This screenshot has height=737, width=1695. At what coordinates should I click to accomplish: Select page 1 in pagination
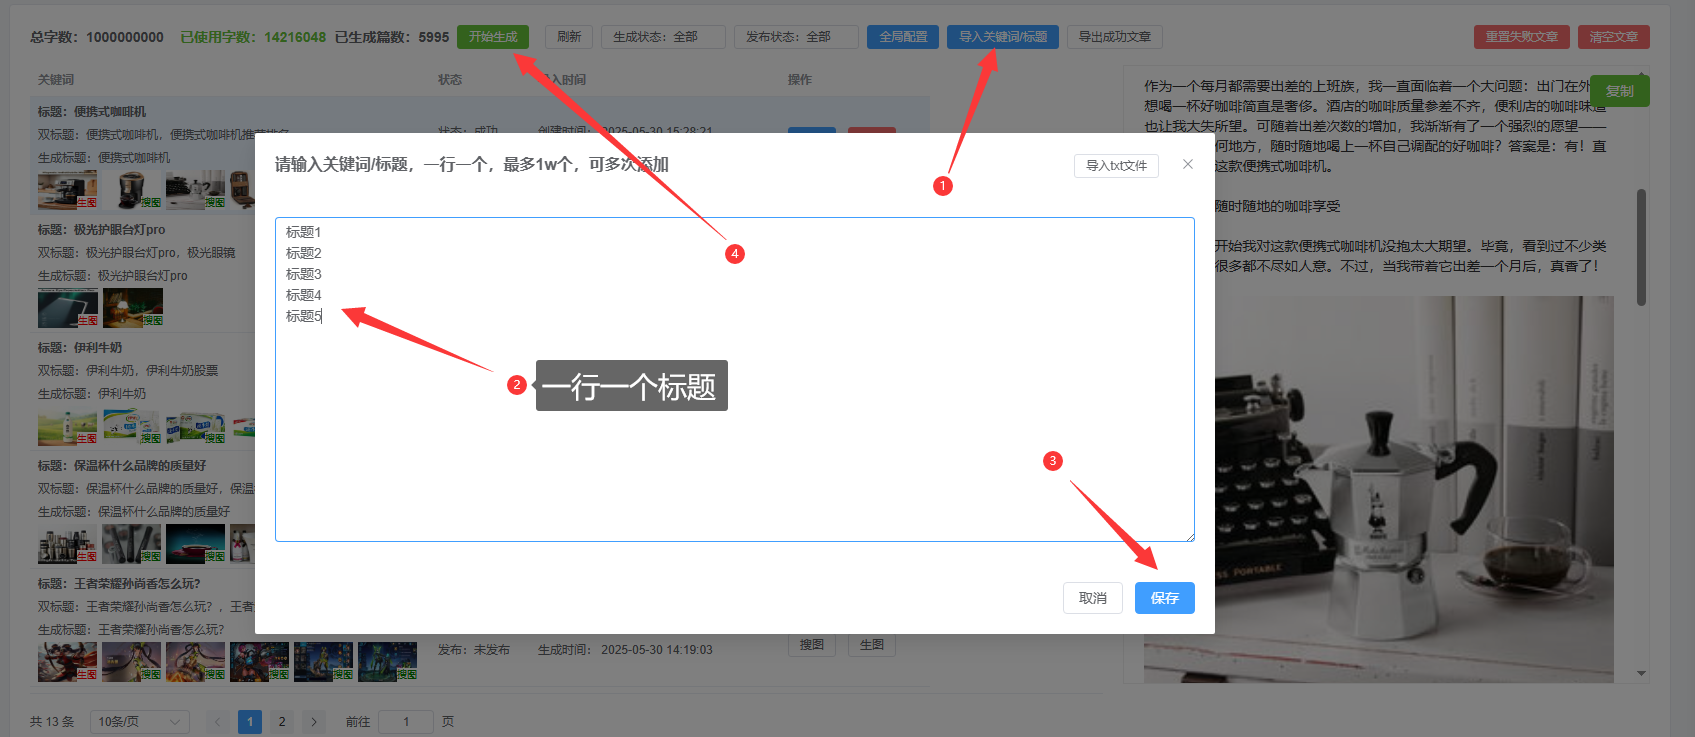tap(250, 722)
